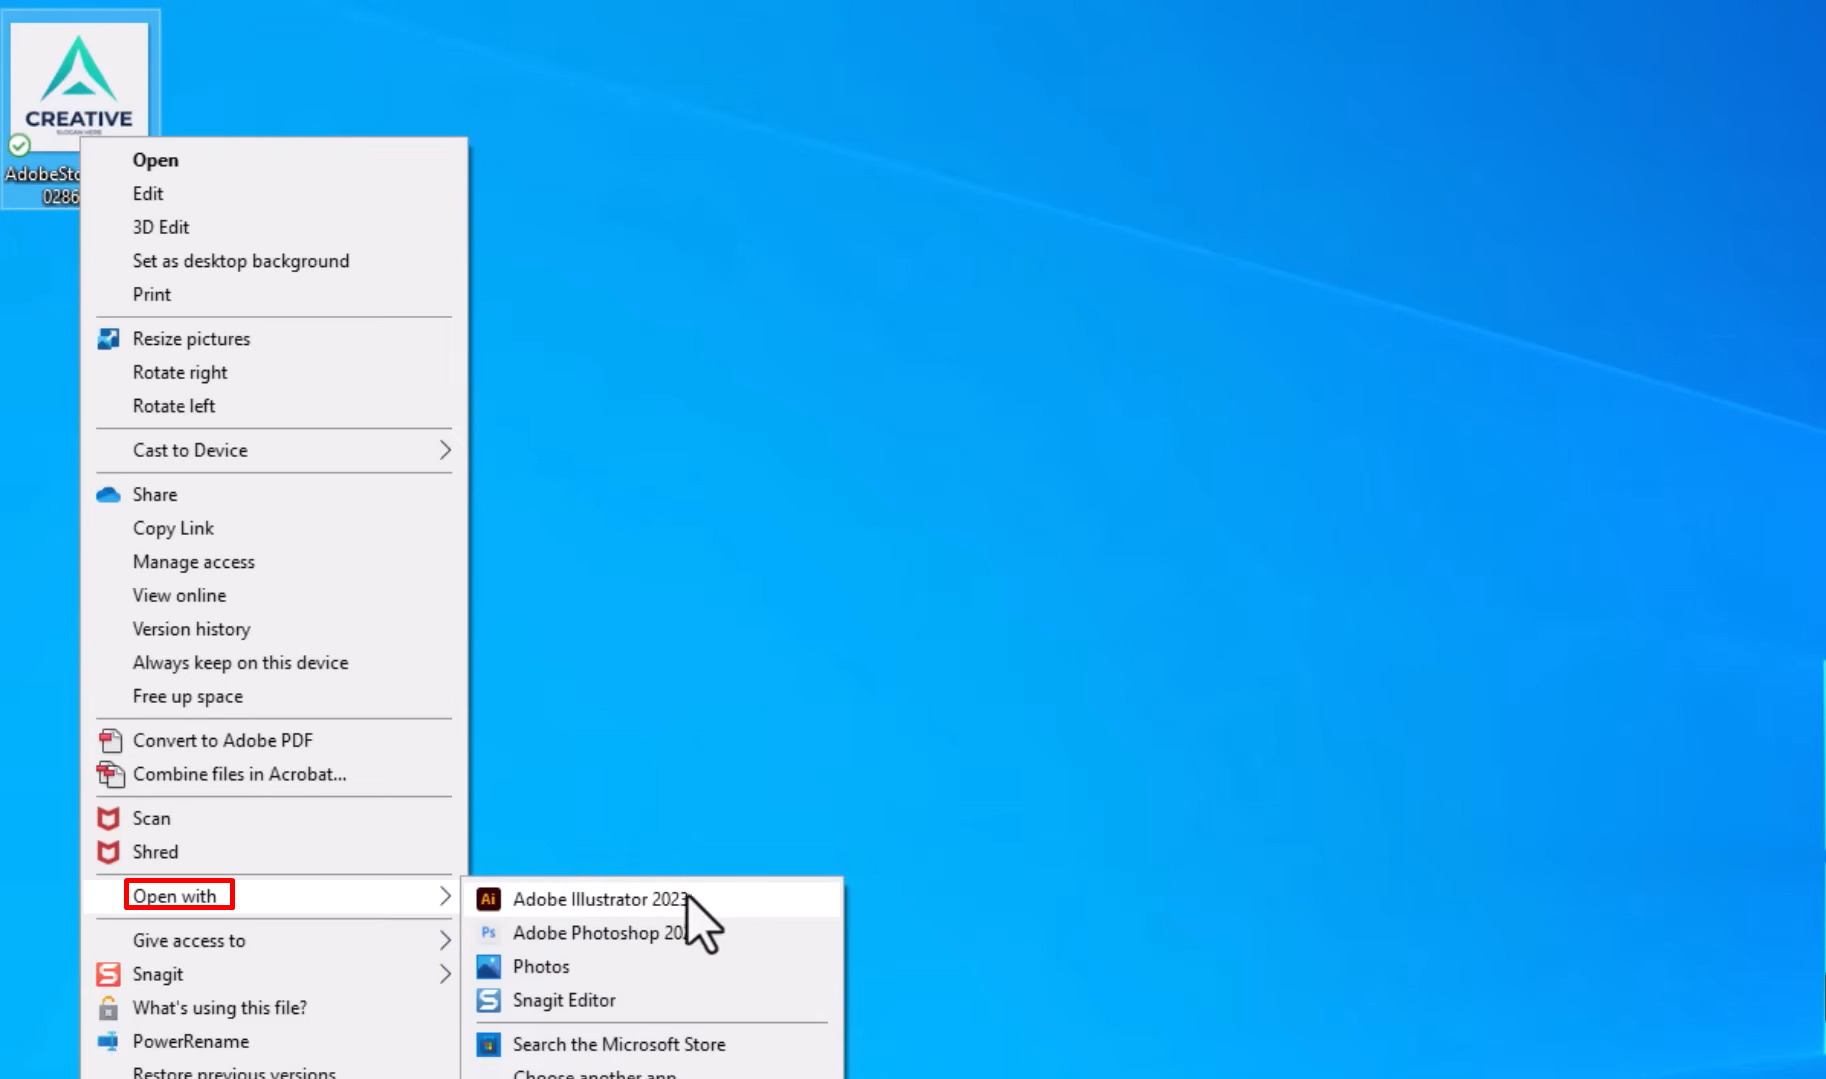Click the OneDrive cloud icon beside Share
The width and height of the screenshot is (1826, 1079).
(x=108, y=495)
